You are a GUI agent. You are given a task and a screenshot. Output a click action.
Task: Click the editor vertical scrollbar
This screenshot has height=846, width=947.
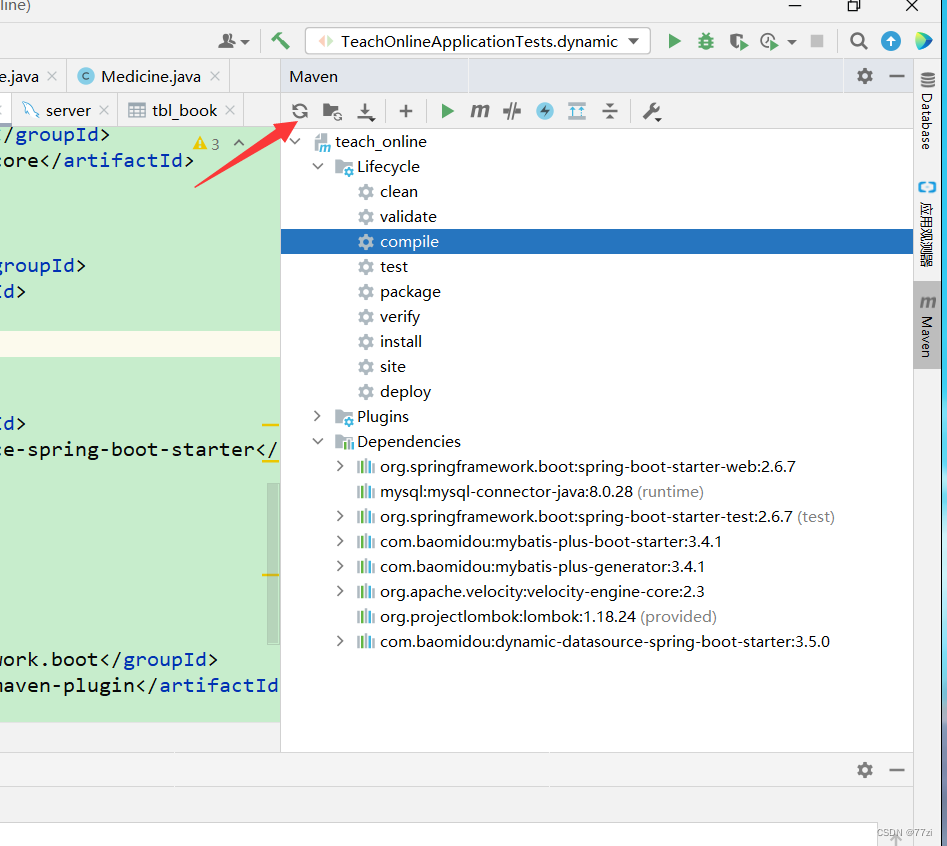[272, 563]
